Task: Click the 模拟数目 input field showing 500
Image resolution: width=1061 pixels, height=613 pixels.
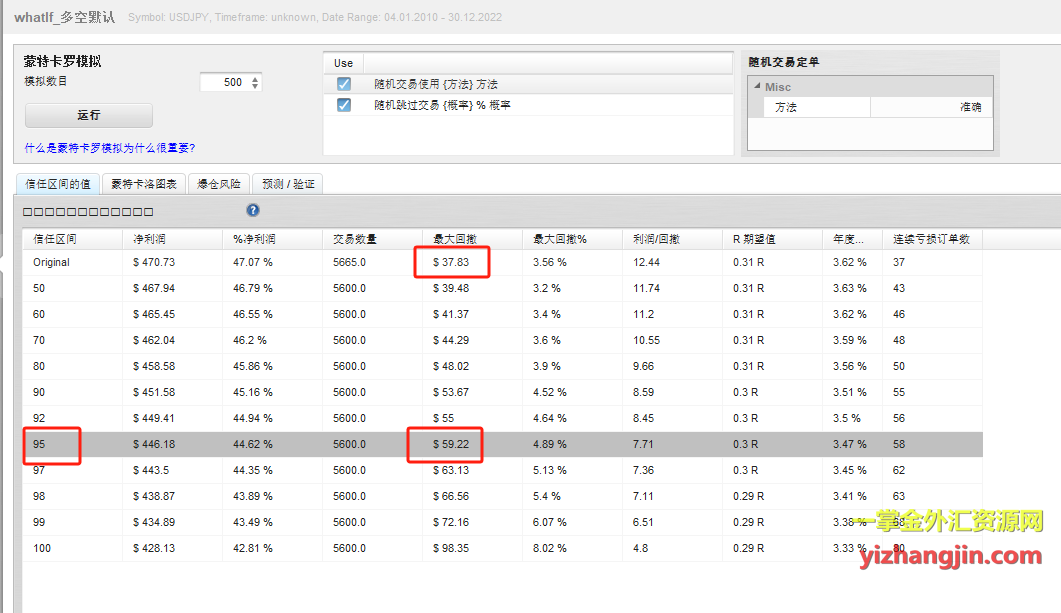Action: [226, 83]
